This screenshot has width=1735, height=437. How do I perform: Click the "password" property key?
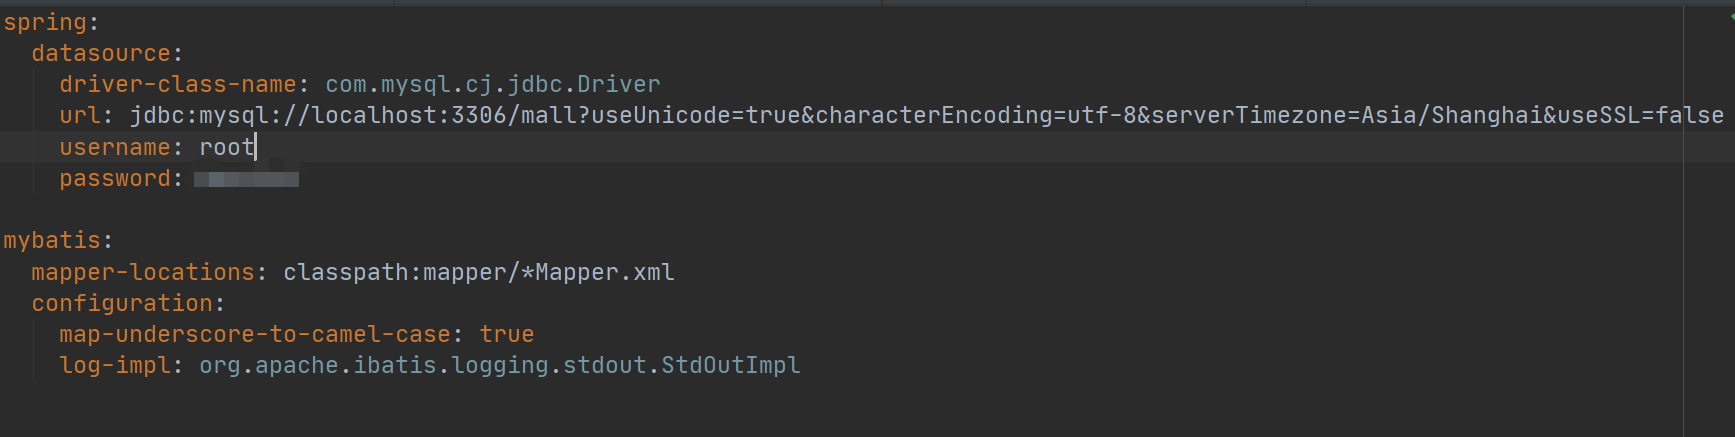(114, 178)
